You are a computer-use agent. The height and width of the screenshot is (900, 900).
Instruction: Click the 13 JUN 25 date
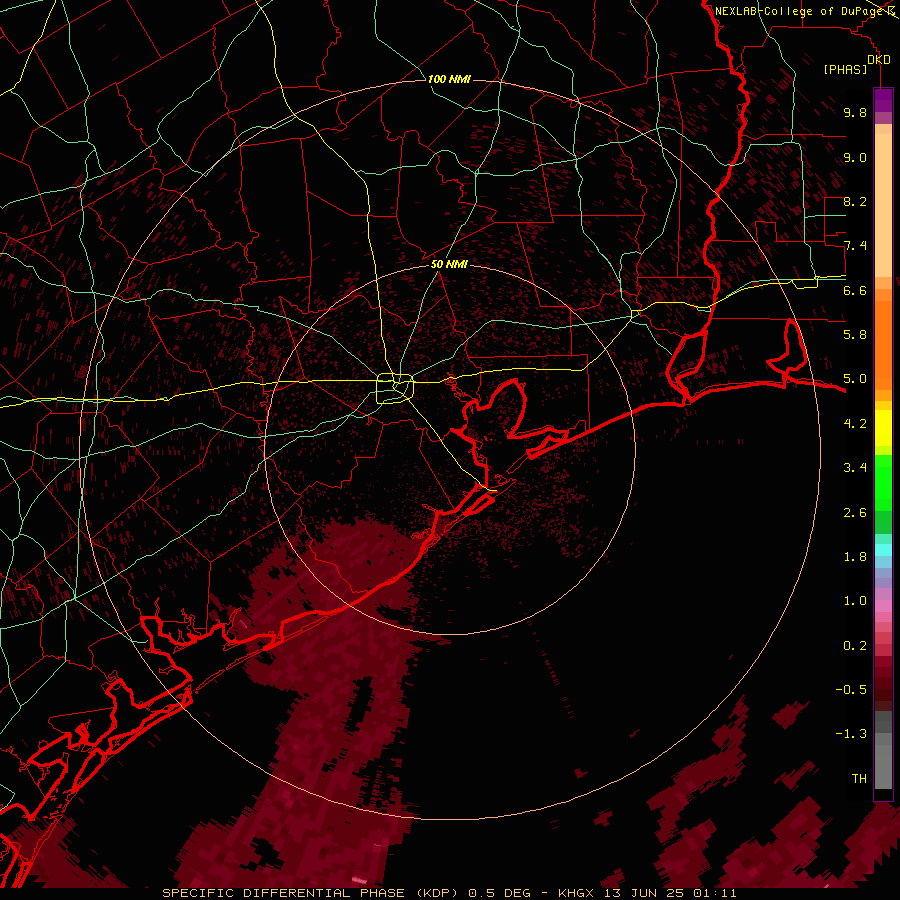click(x=643, y=893)
